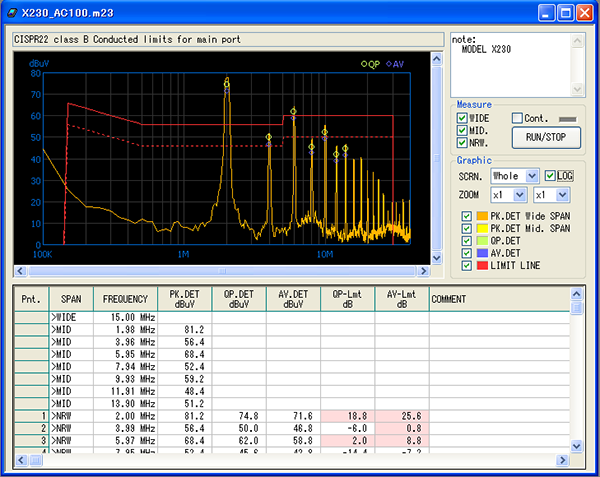Click the FREQUENCY column header
600x477 pixels.
coord(125,298)
